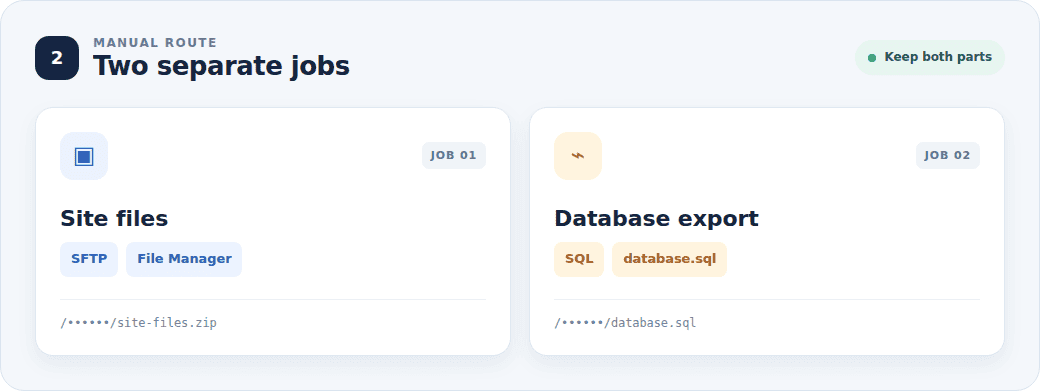Select the File Manager tag
The width and height of the screenshot is (1040, 392).
(184, 259)
